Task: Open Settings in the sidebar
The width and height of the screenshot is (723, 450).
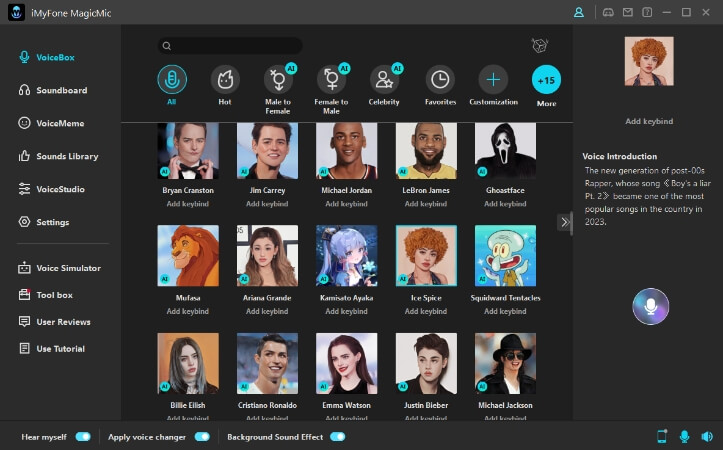Action: pyautogui.click(x=44, y=222)
